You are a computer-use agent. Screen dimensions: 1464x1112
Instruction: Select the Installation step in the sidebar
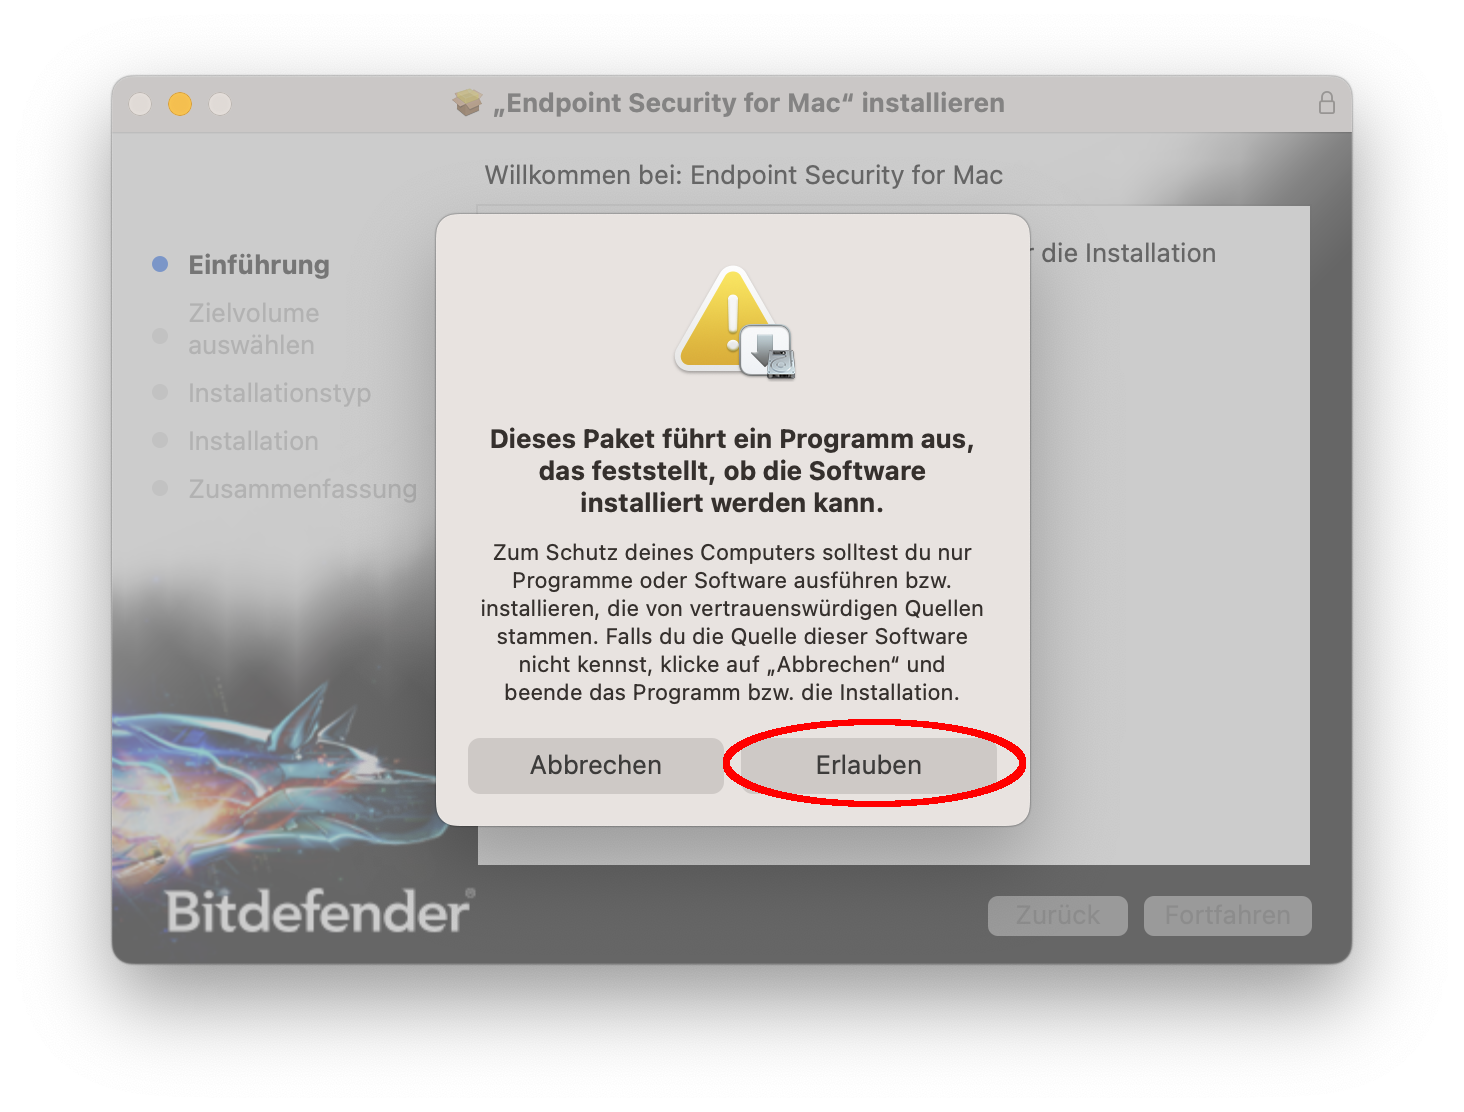tap(253, 441)
